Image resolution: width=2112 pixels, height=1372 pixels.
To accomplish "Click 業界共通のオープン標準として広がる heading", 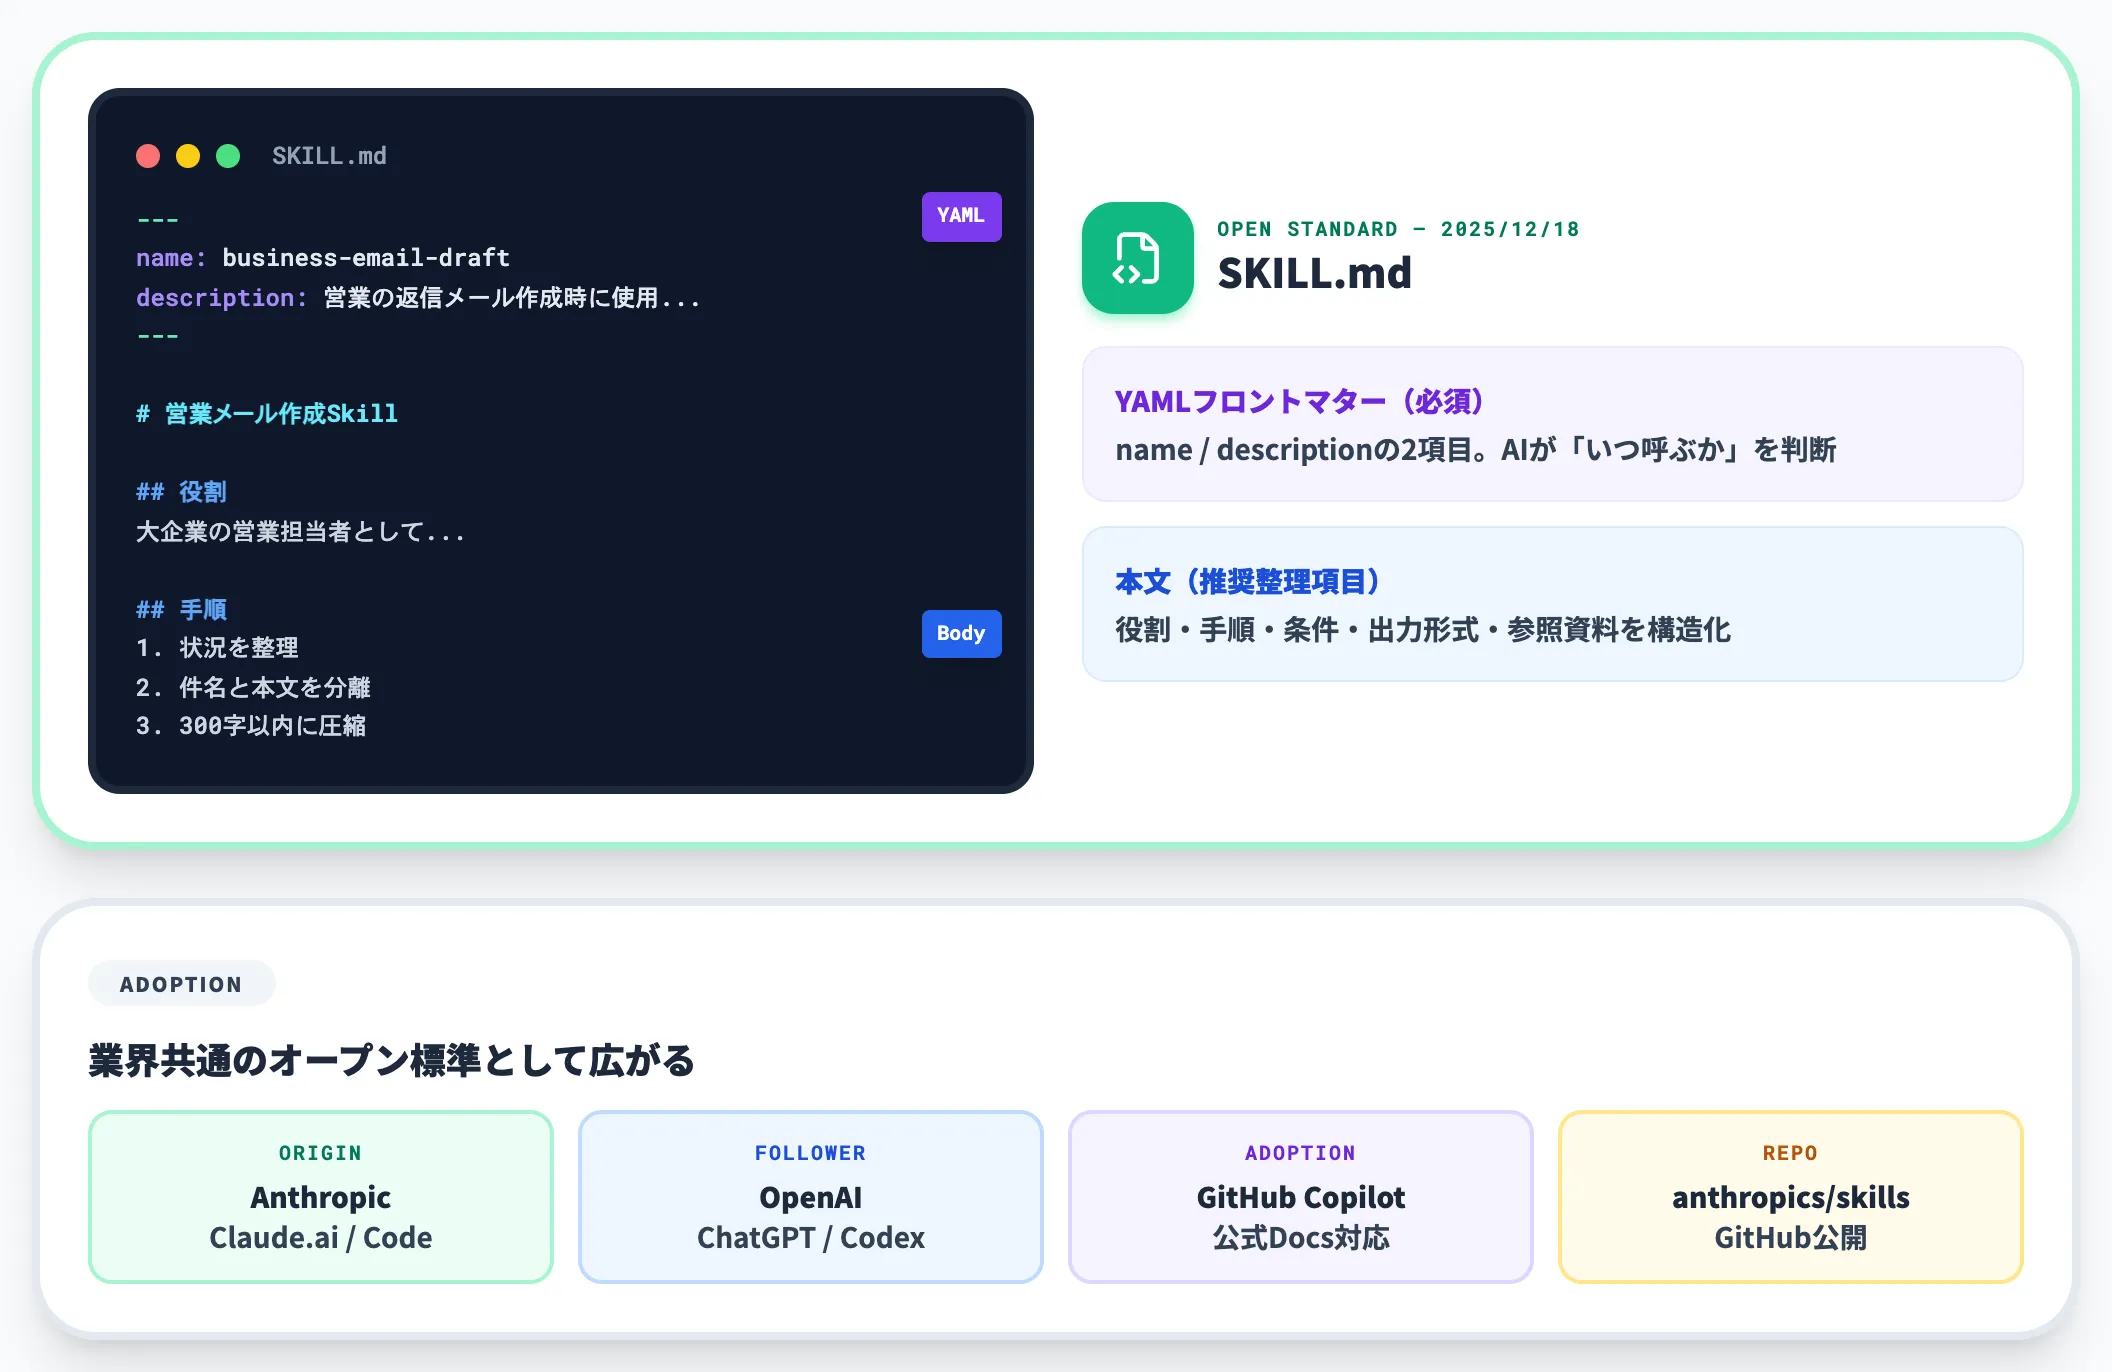I will pyautogui.click(x=391, y=1061).
